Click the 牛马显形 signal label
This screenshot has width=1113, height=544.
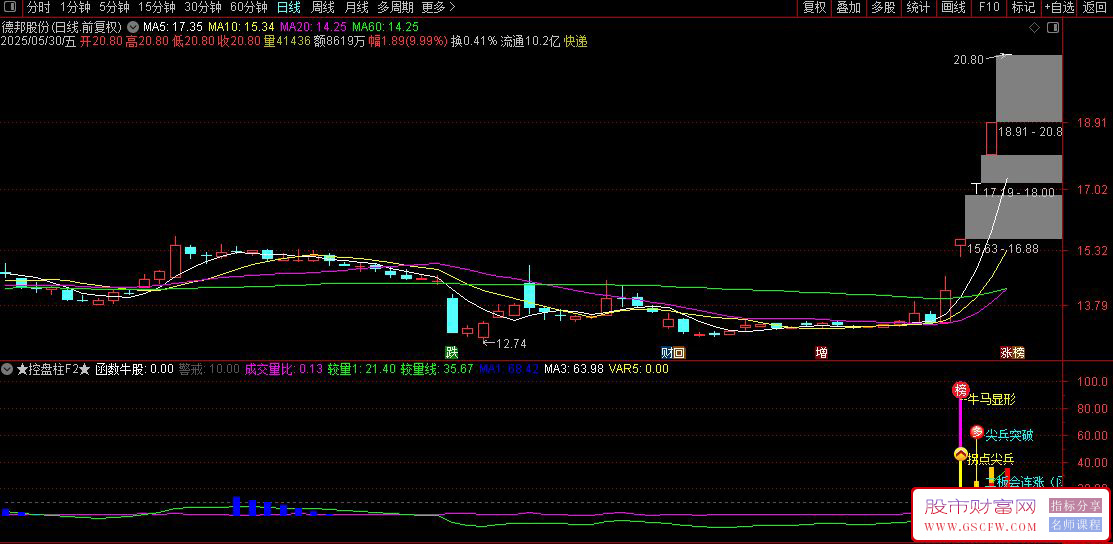(992, 399)
